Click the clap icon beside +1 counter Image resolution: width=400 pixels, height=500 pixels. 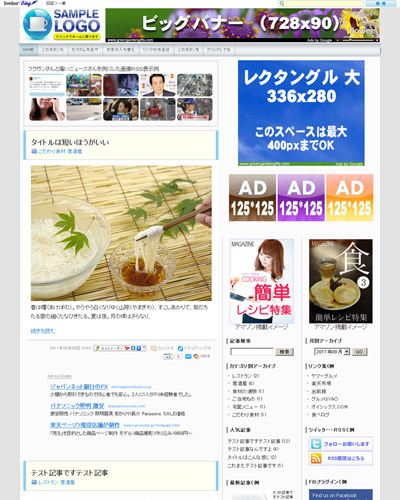[x=196, y=356]
